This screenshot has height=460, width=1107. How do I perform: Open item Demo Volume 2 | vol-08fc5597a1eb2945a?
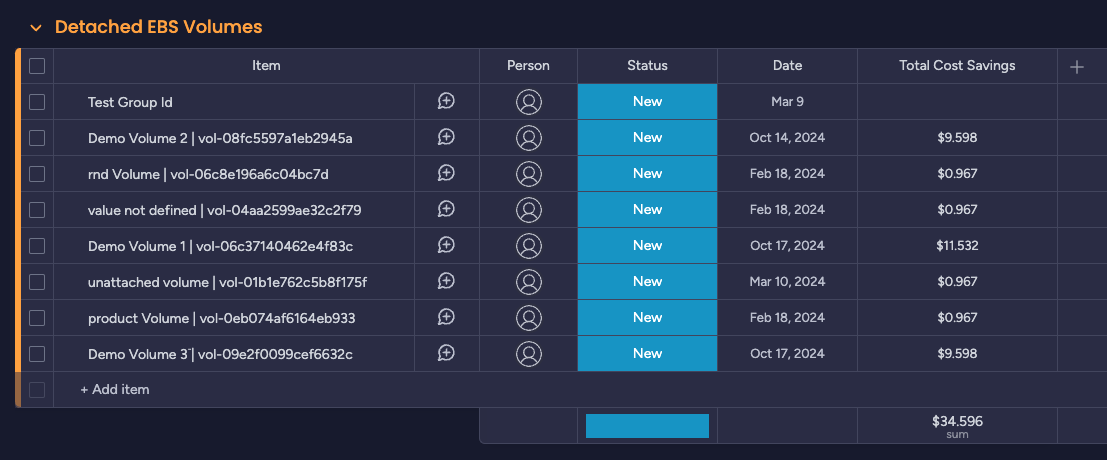pos(220,138)
